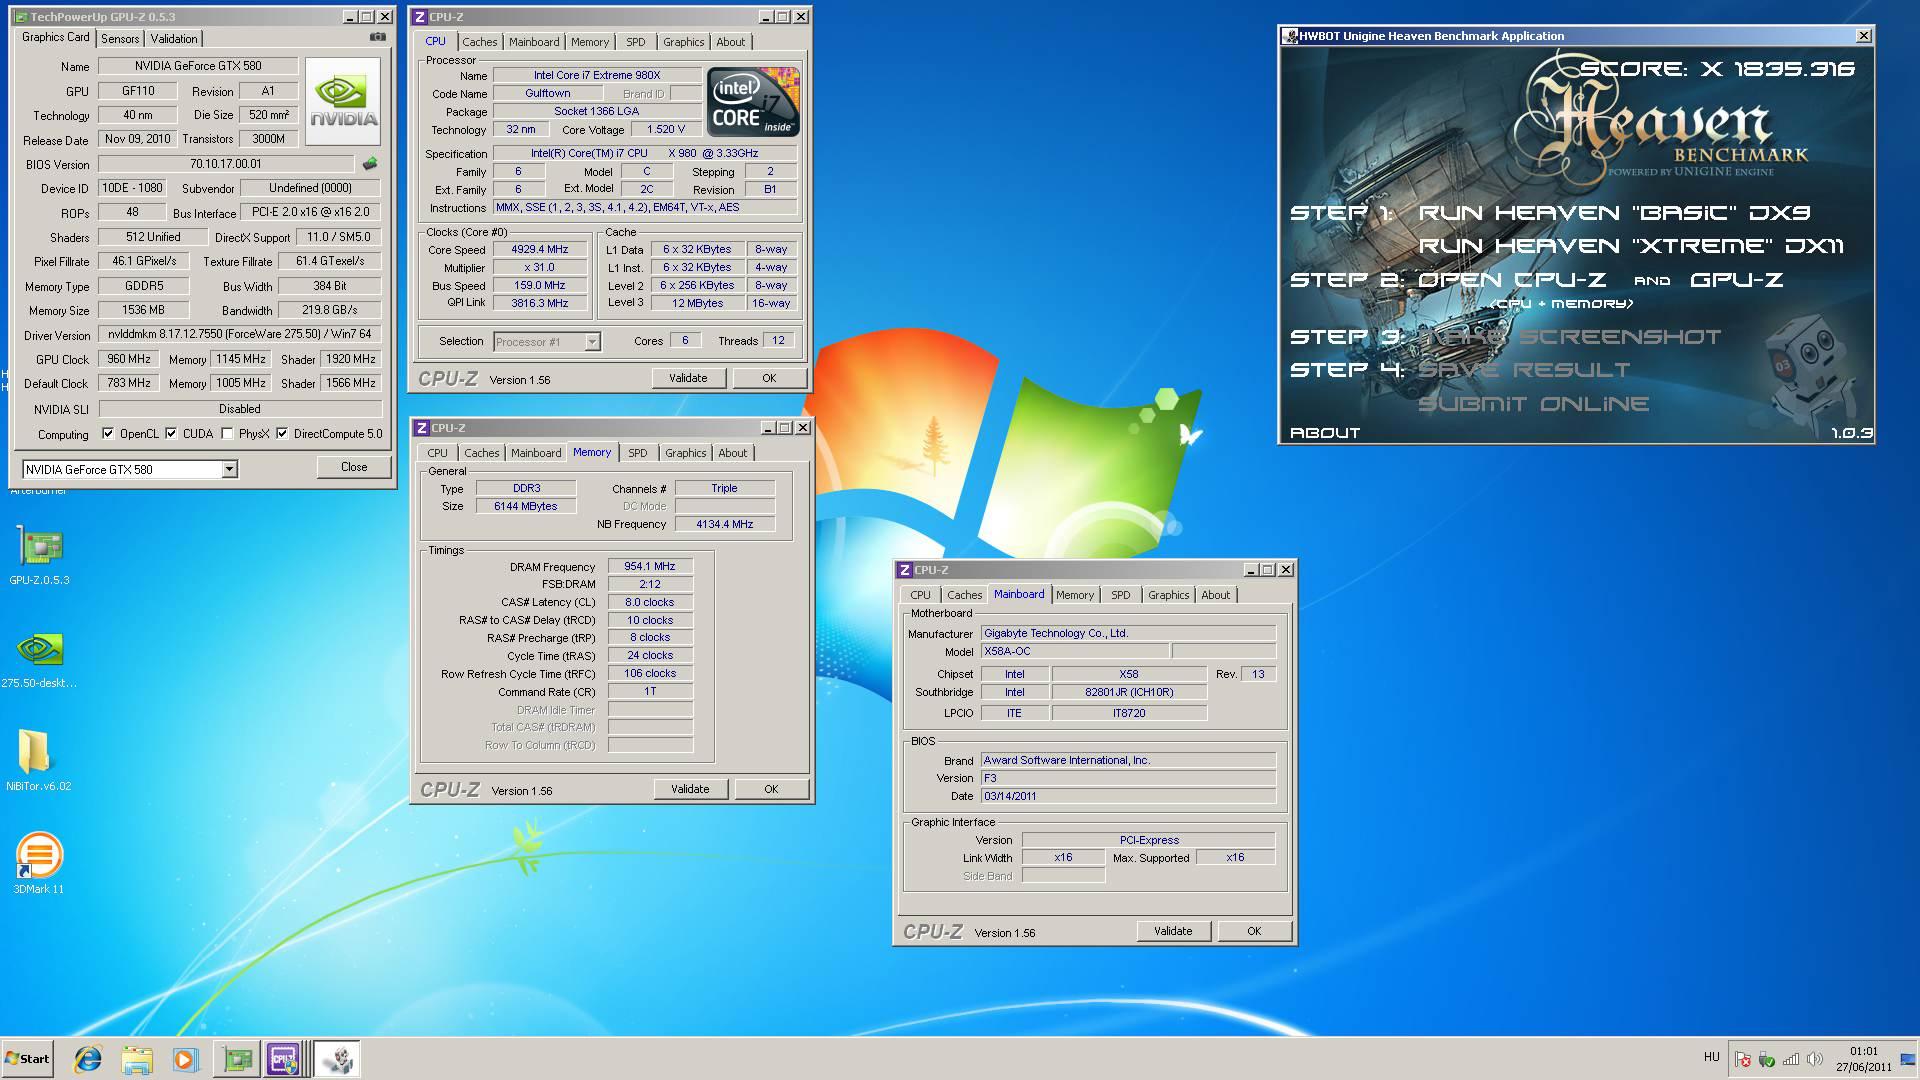Switch to HWBOT Heaven app in taskbar

pos(337,1059)
